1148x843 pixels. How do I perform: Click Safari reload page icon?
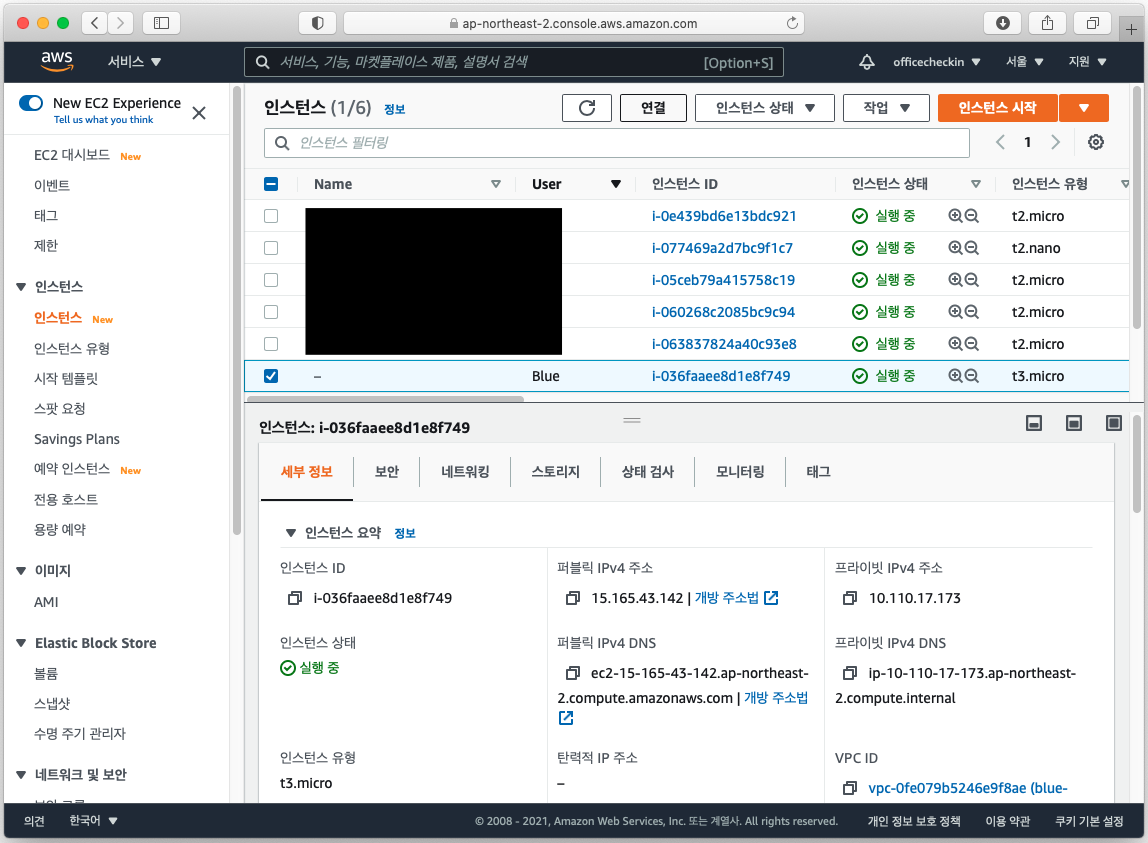pos(791,23)
